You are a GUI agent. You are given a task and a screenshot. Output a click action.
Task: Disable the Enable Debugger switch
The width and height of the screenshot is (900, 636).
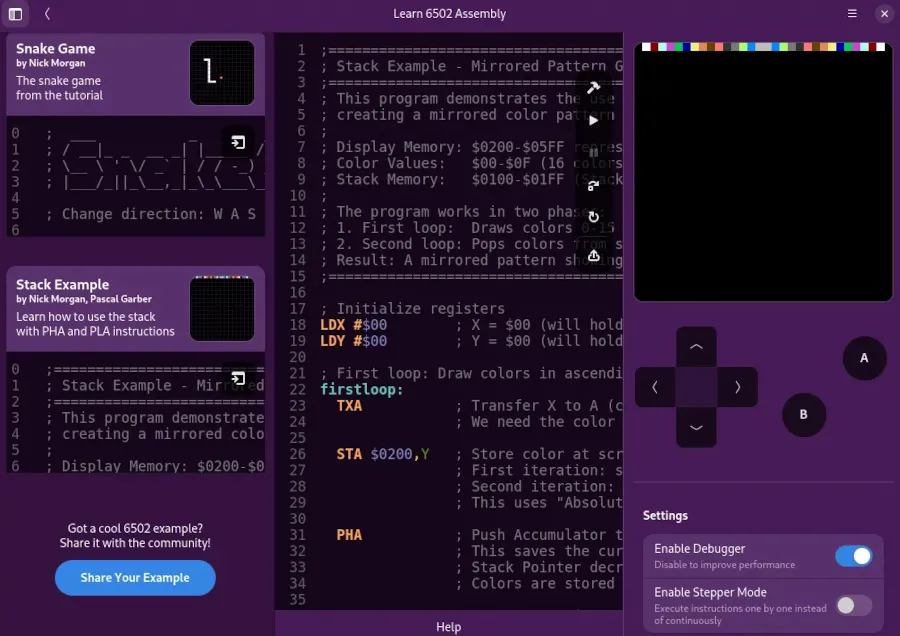pos(853,556)
